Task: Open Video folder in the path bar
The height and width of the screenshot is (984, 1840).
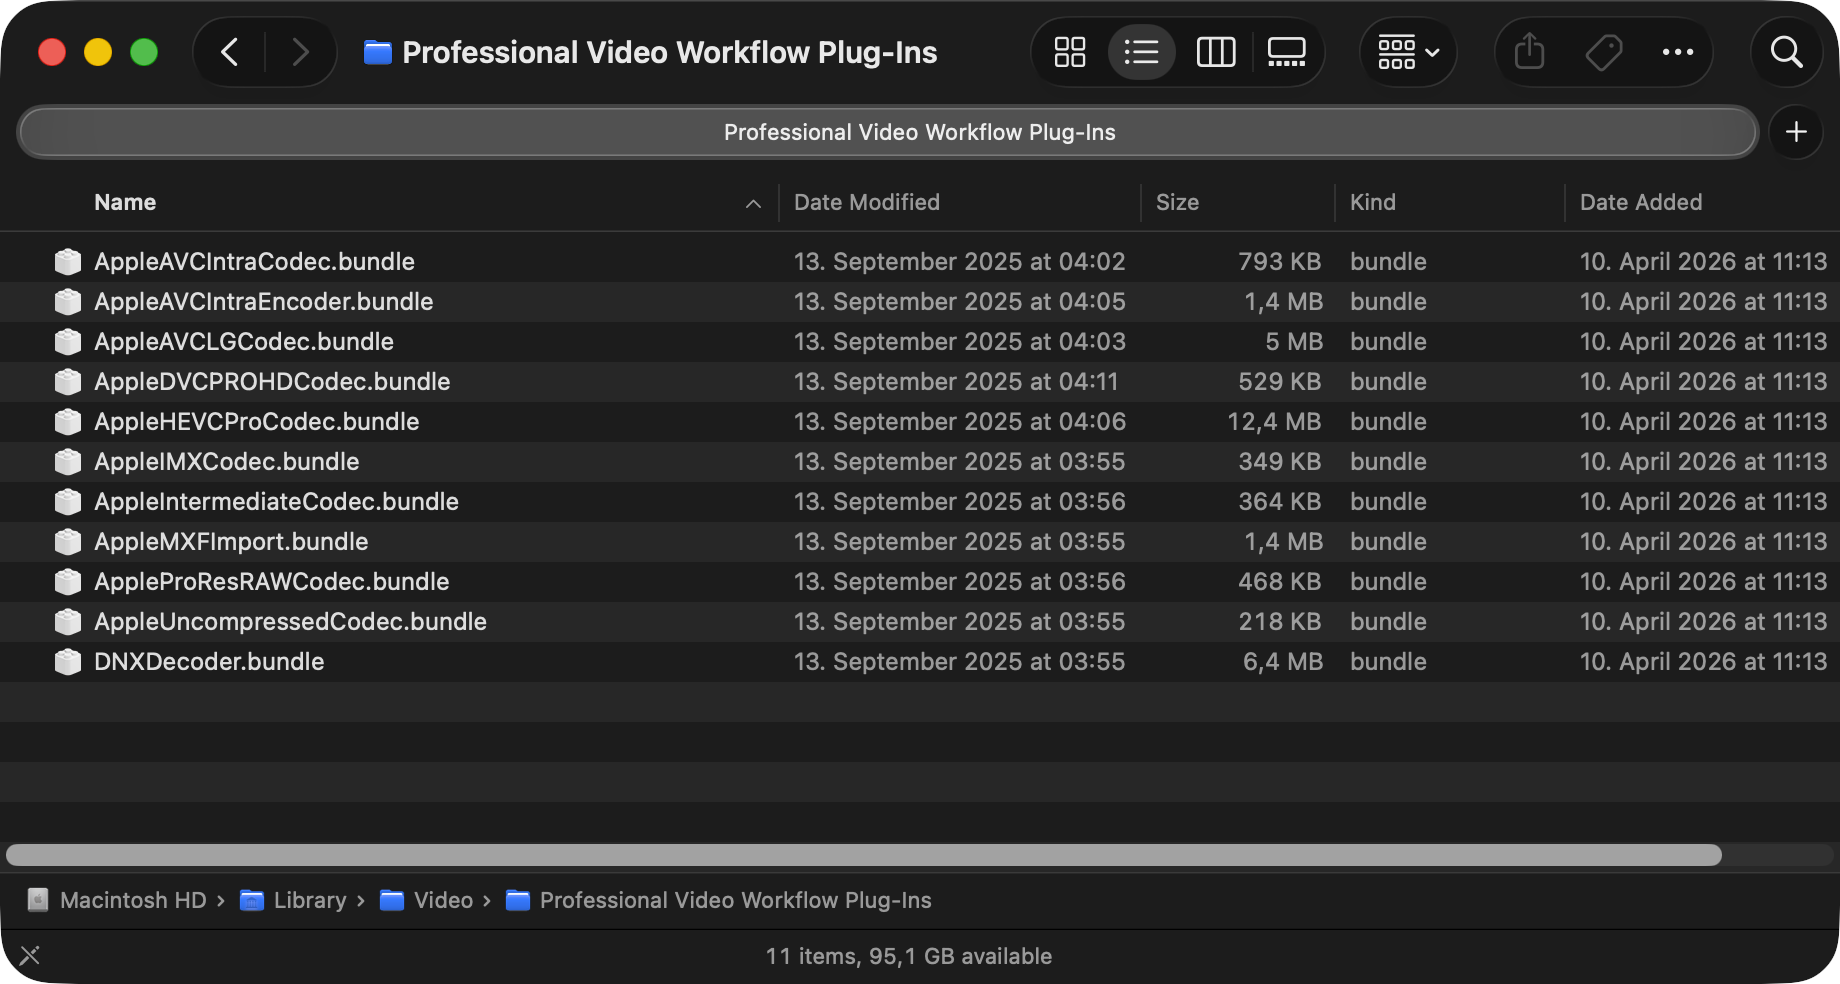Action: tap(443, 900)
